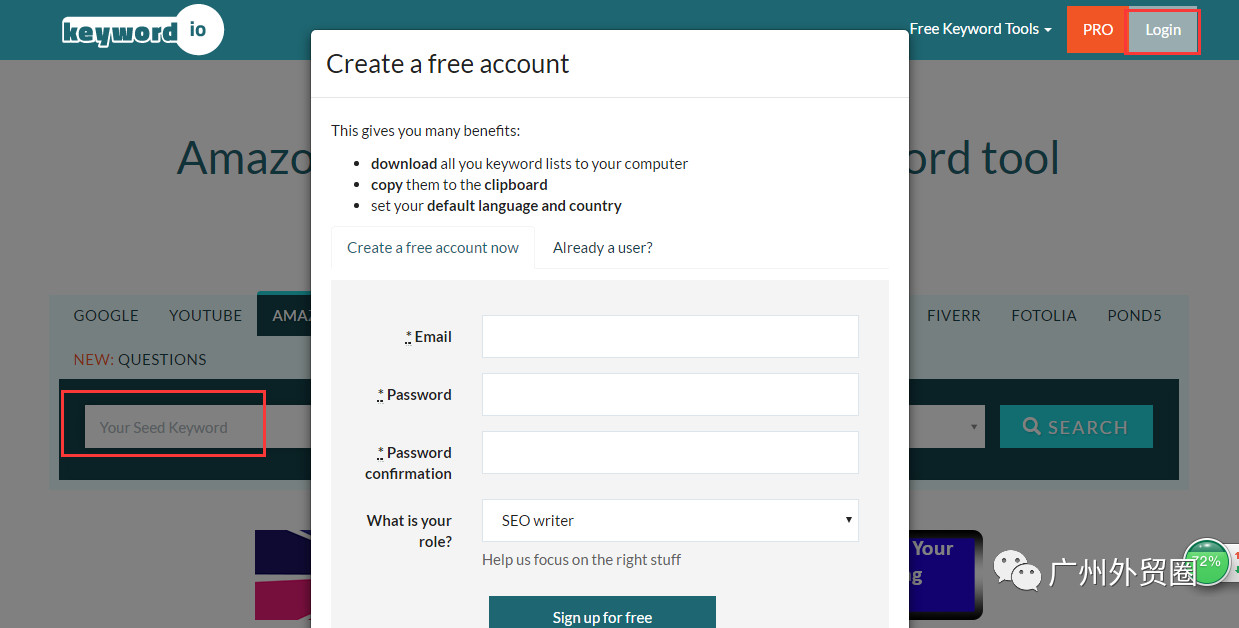Click the keyword.io logo

coord(142,30)
